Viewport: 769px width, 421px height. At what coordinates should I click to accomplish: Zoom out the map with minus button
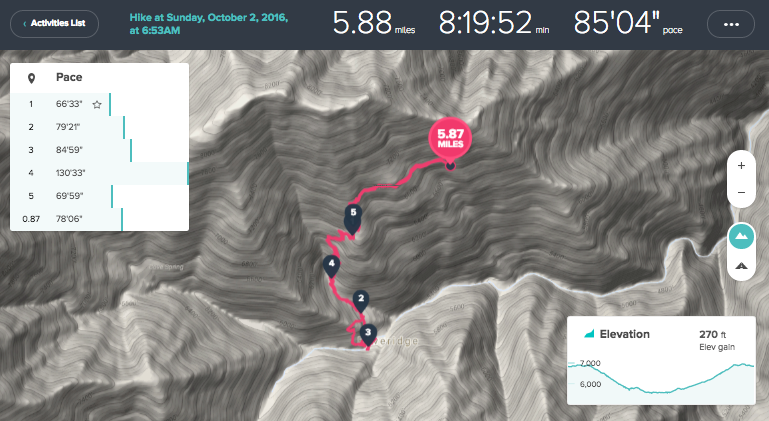(741, 192)
